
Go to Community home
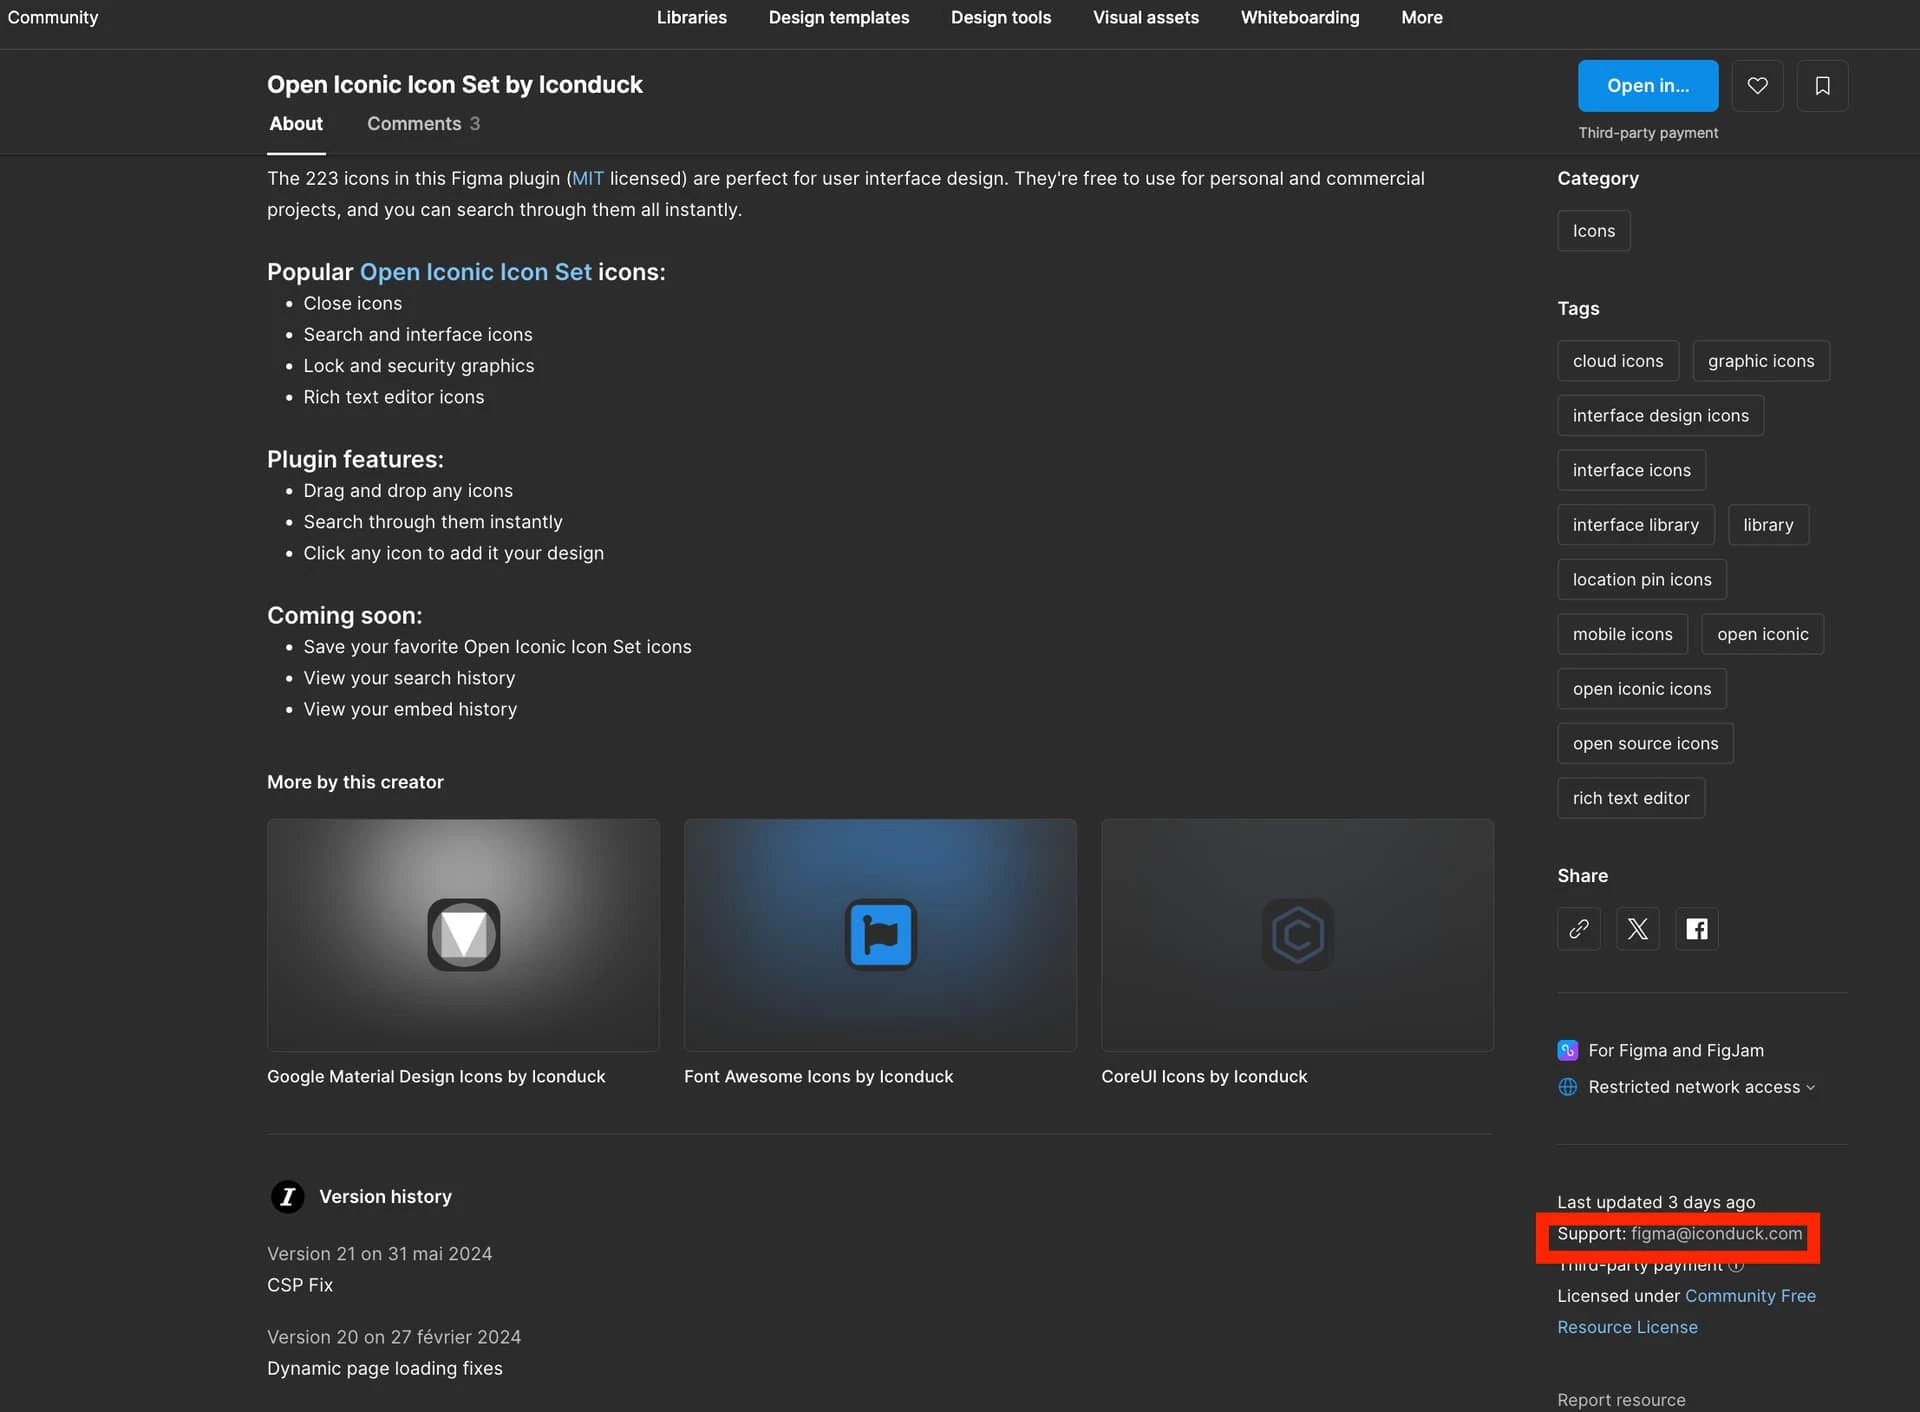click(x=53, y=18)
